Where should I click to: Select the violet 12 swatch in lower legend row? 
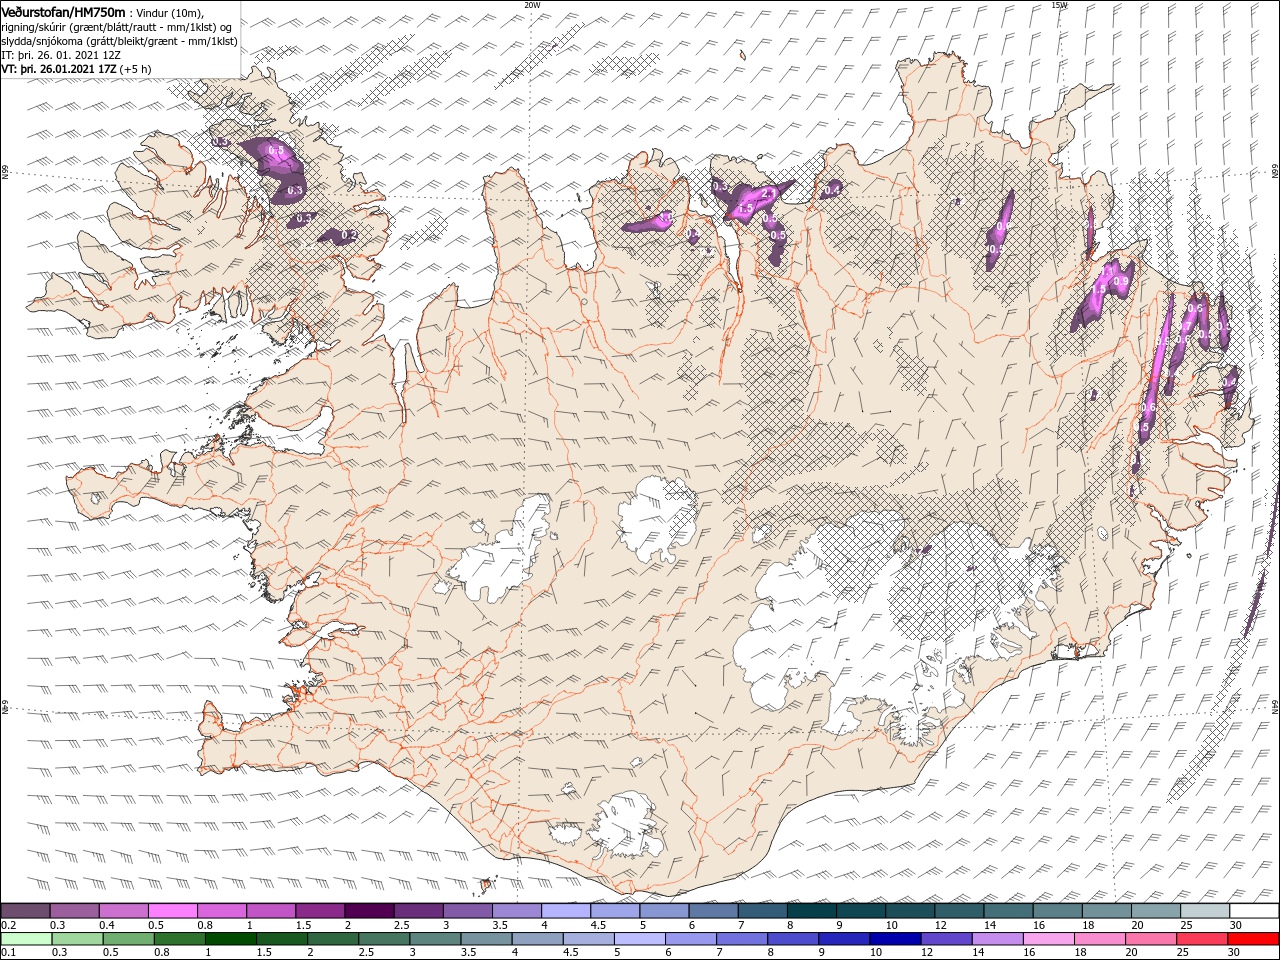tap(945, 939)
